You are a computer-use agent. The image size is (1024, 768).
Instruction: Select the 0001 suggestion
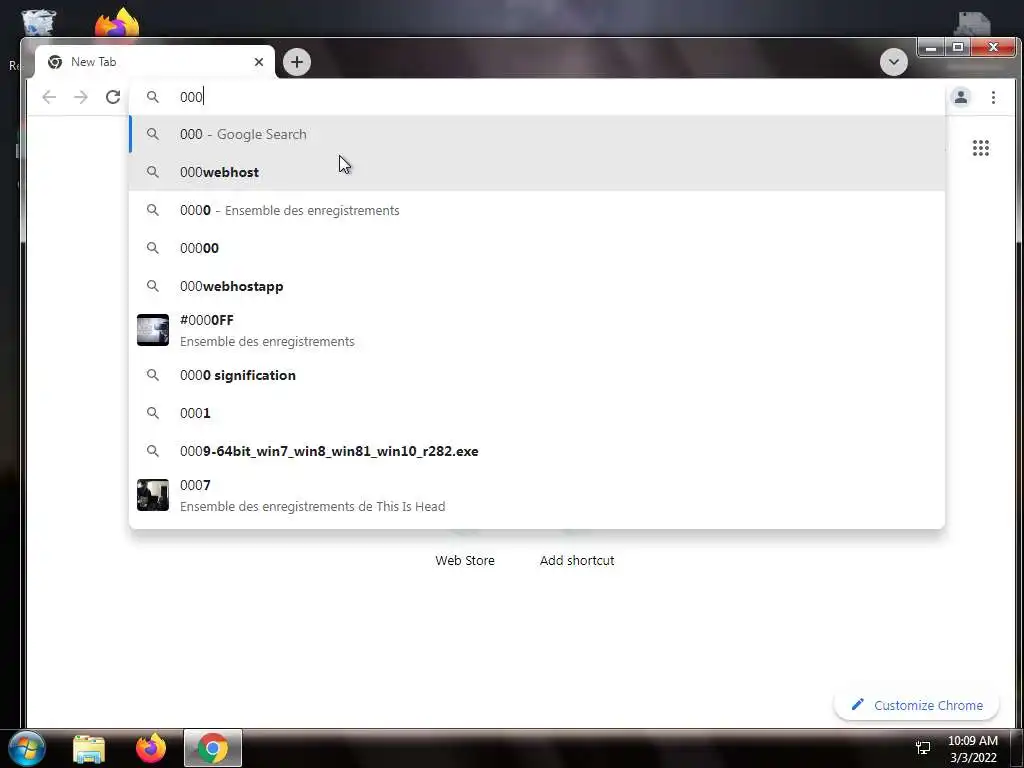[x=537, y=413]
